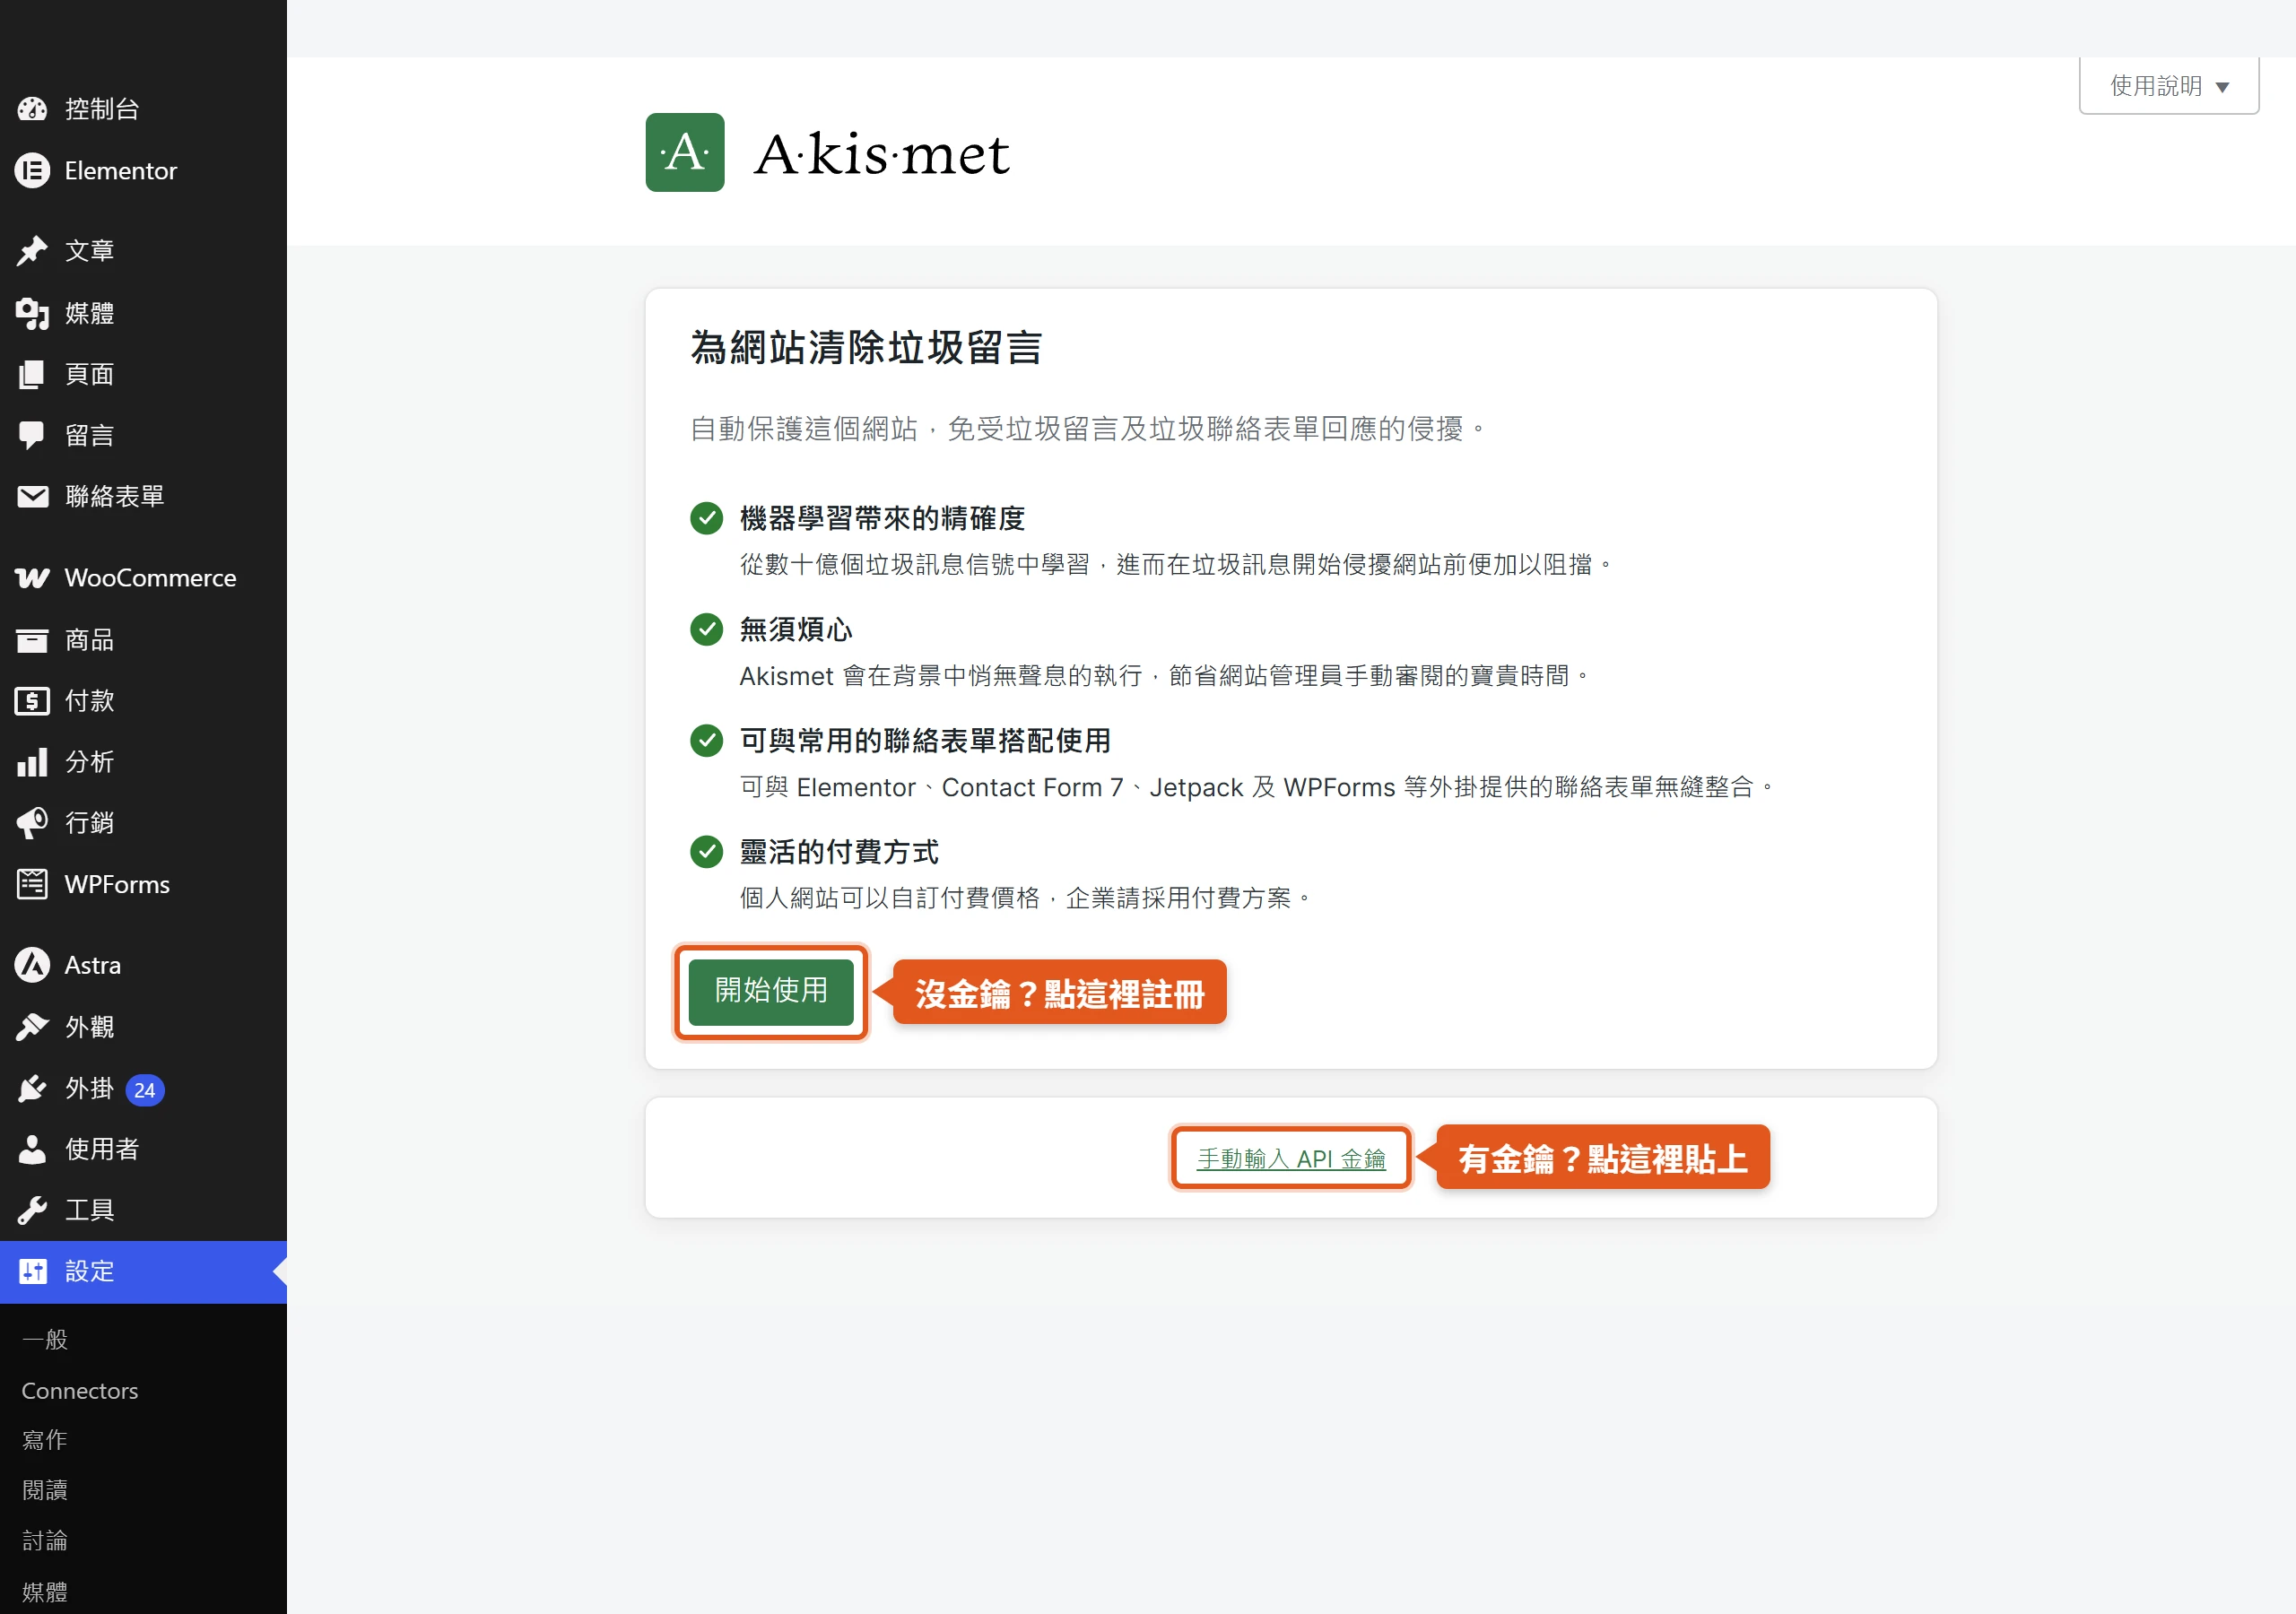The image size is (2296, 1614).
Task: Click the green 開始使用 button
Action: pos(771,991)
